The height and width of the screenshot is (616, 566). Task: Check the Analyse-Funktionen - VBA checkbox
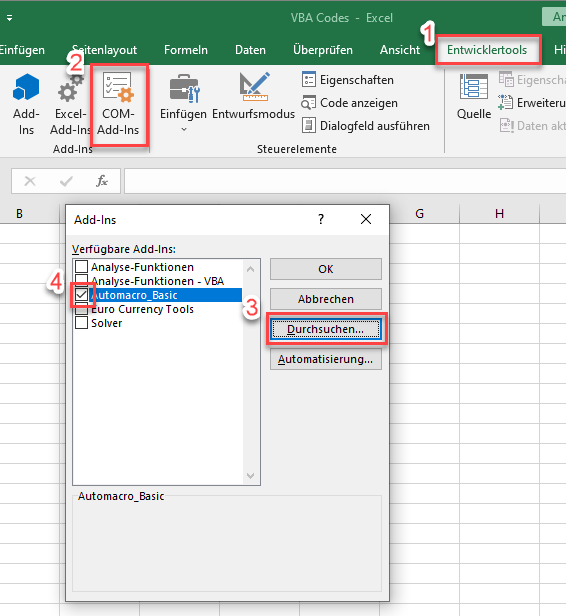[81, 280]
